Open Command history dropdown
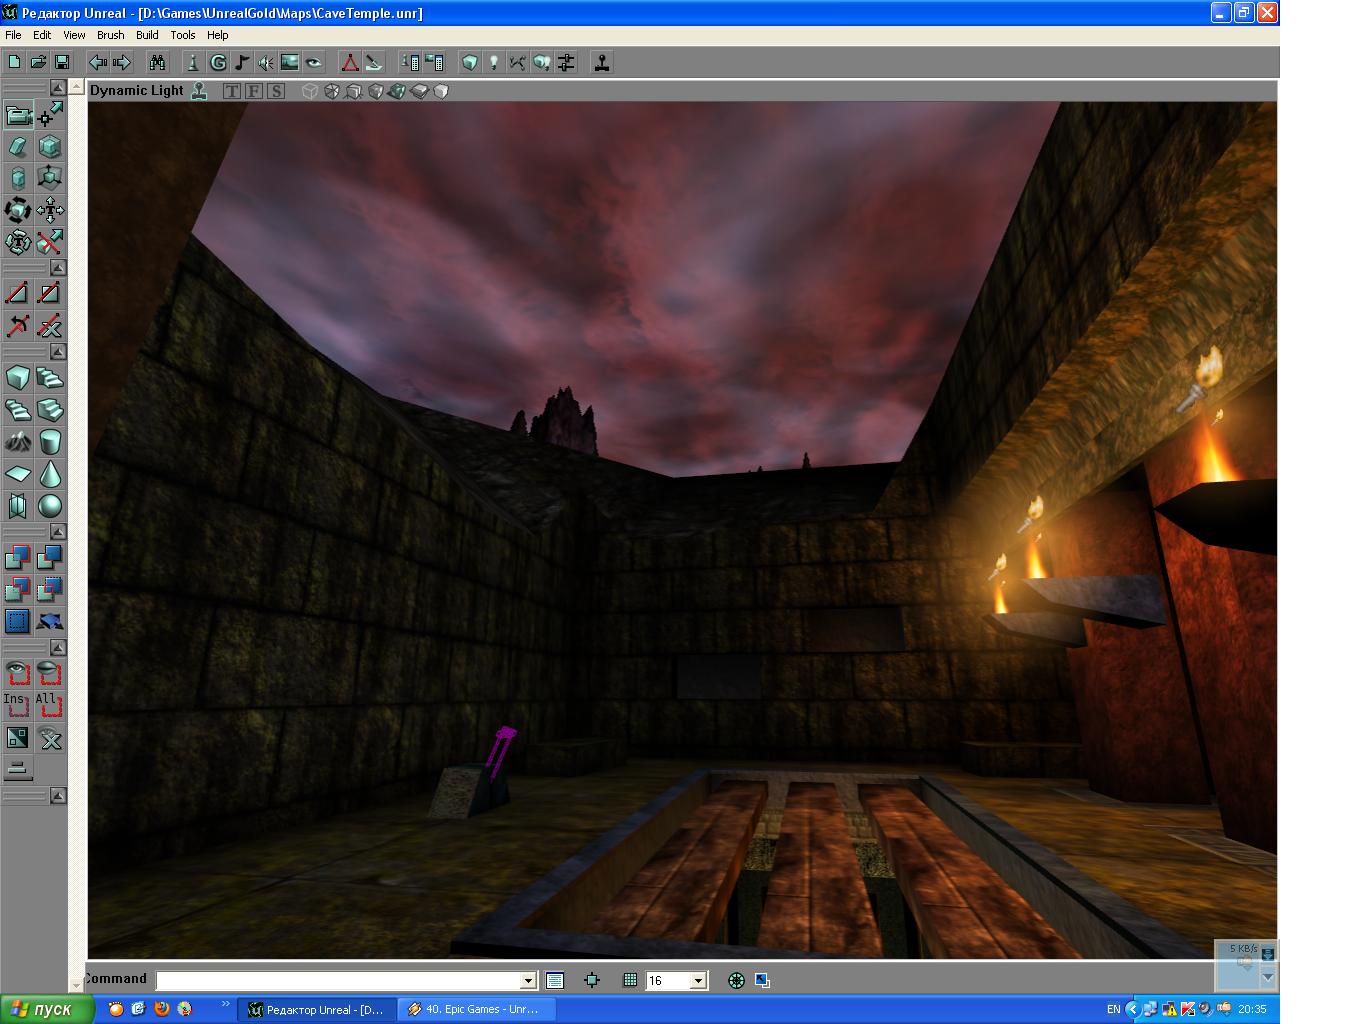The image size is (1362, 1024). 528,981
